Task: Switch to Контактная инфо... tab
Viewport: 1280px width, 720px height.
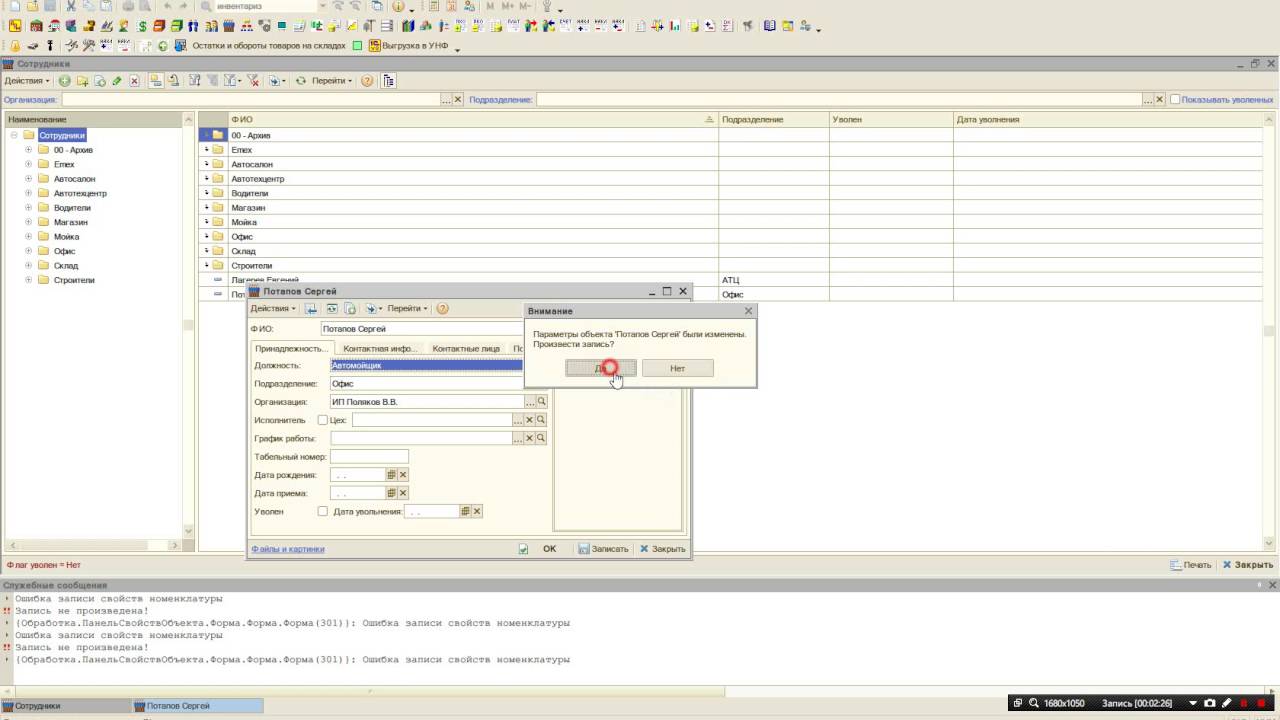Action: [379, 348]
